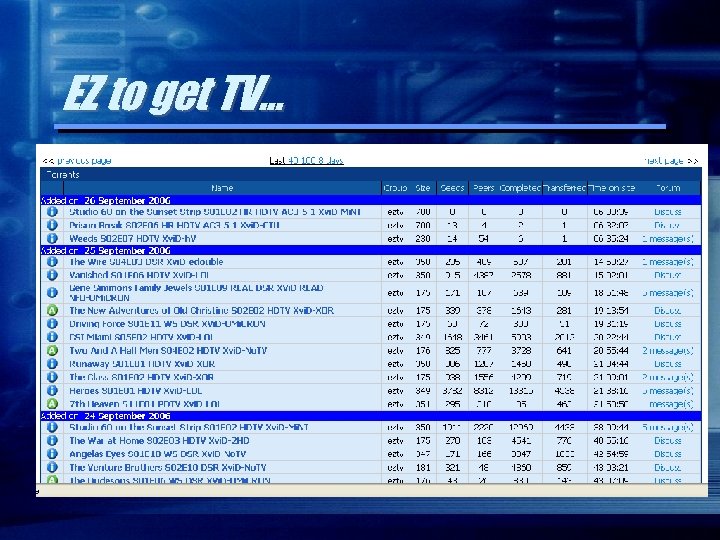Open messages link for Weeds S02E07
The width and height of the screenshot is (720, 540).
pos(668,239)
